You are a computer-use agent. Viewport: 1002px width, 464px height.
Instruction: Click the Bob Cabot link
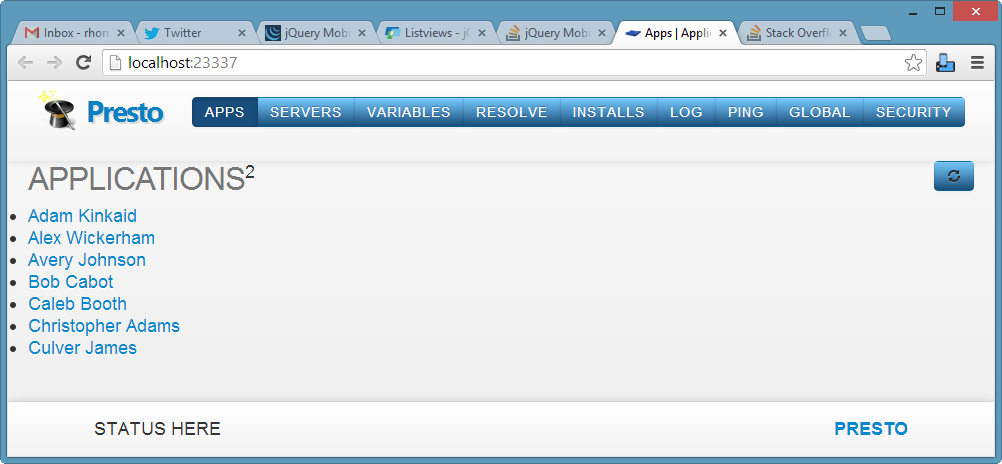71,282
